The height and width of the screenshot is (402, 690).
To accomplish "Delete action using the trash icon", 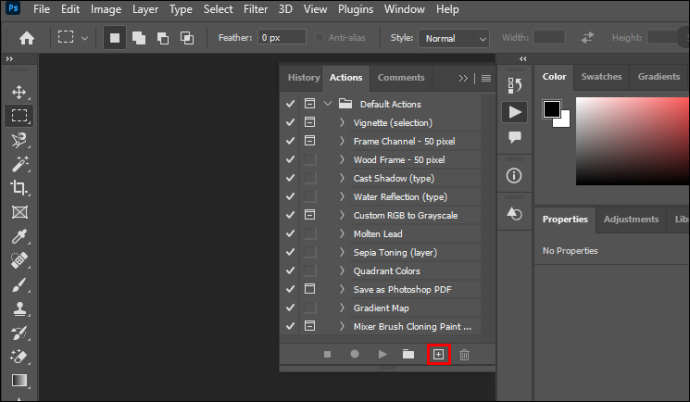I will point(464,354).
